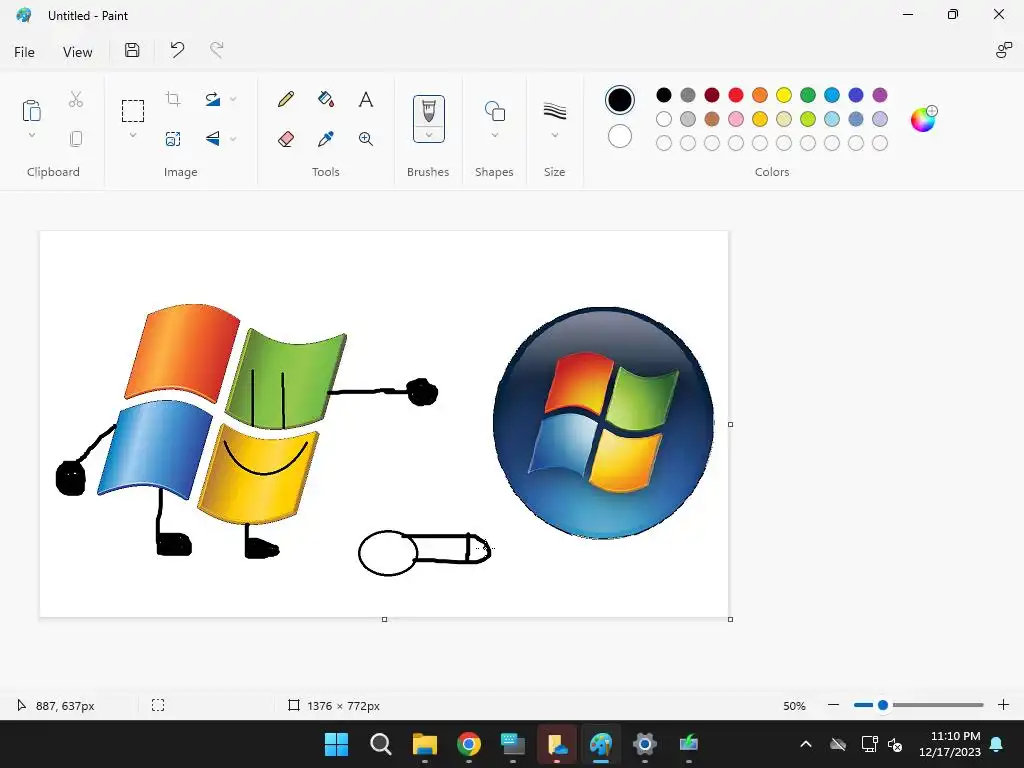Select the Text tool

[x=366, y=99]
